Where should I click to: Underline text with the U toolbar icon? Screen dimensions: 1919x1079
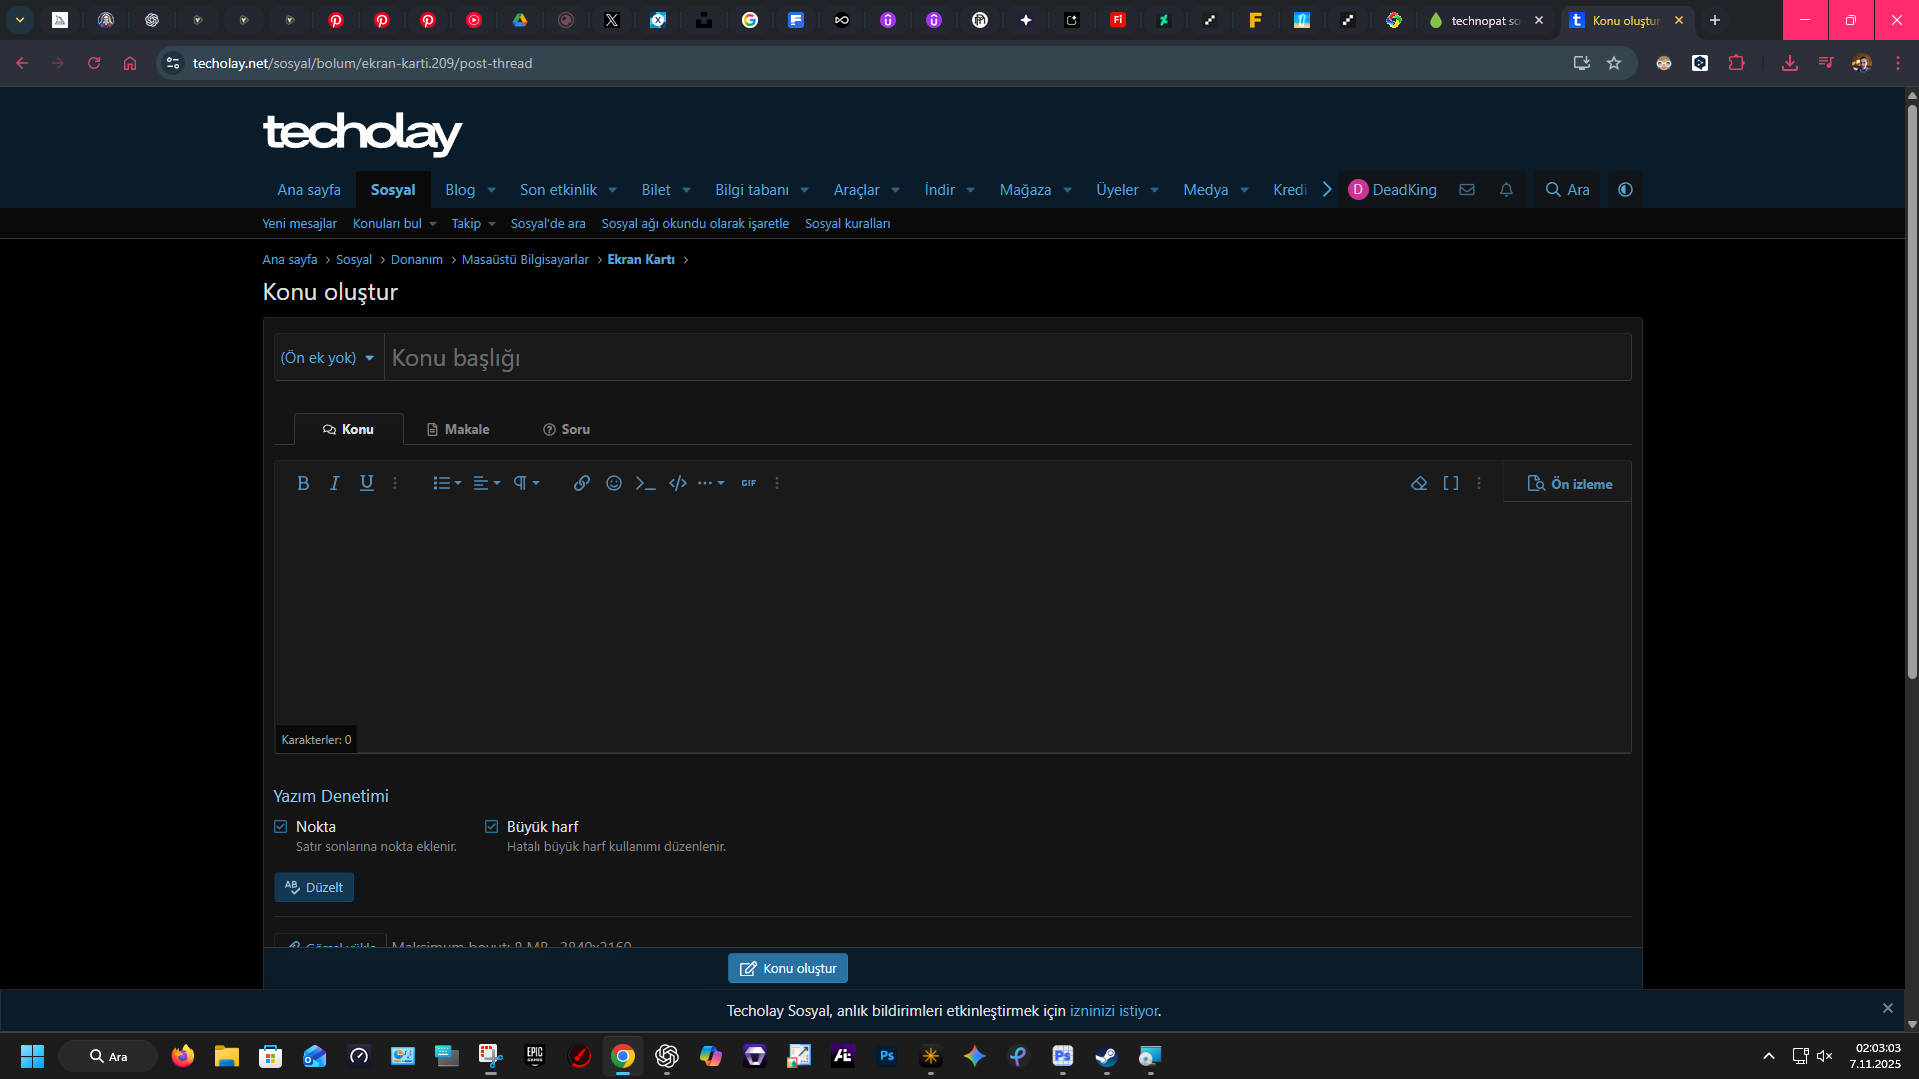point(367,483)
